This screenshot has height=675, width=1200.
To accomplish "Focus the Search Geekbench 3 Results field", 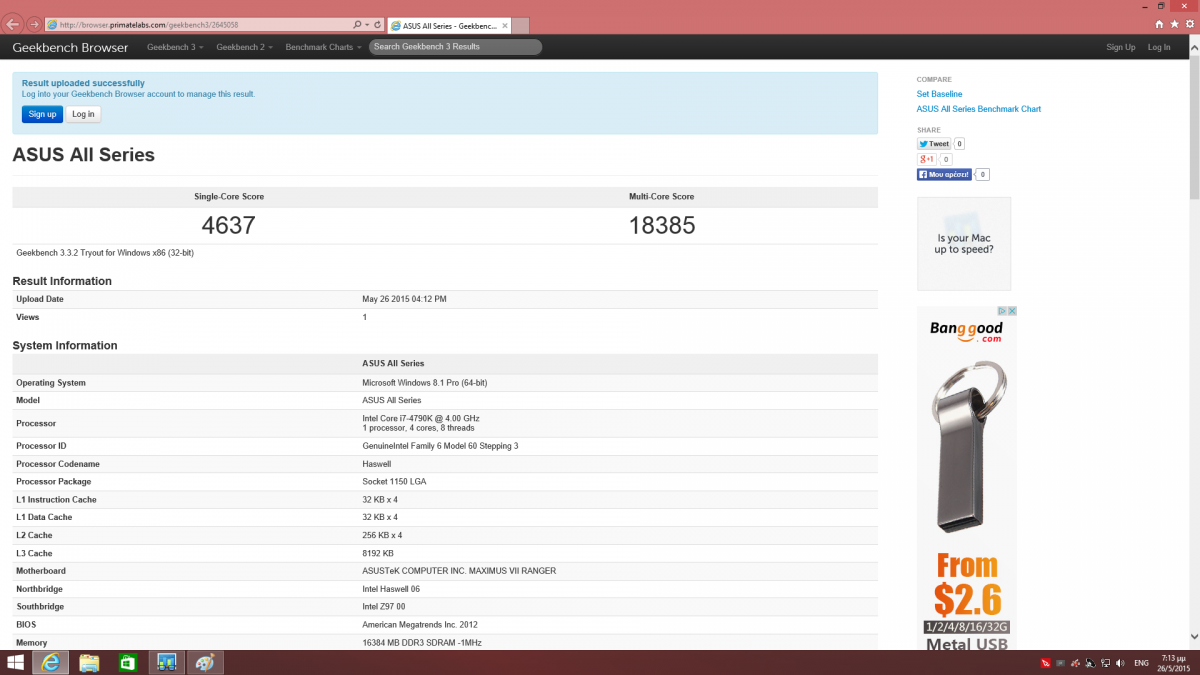I will point(455,47).
